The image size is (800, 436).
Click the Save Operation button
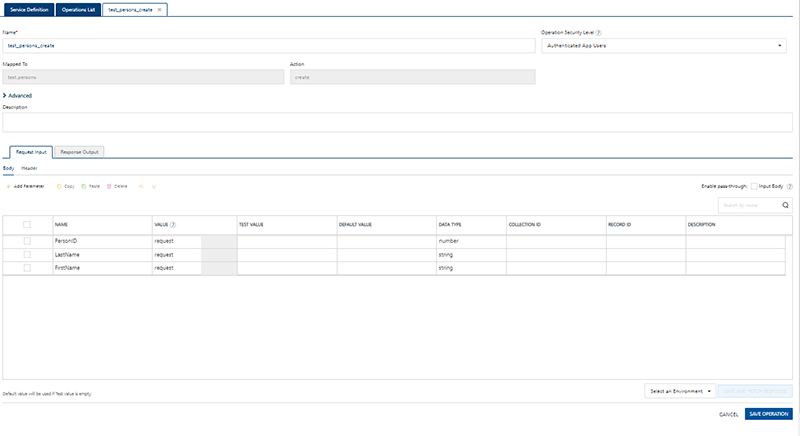tap(769, 414)
